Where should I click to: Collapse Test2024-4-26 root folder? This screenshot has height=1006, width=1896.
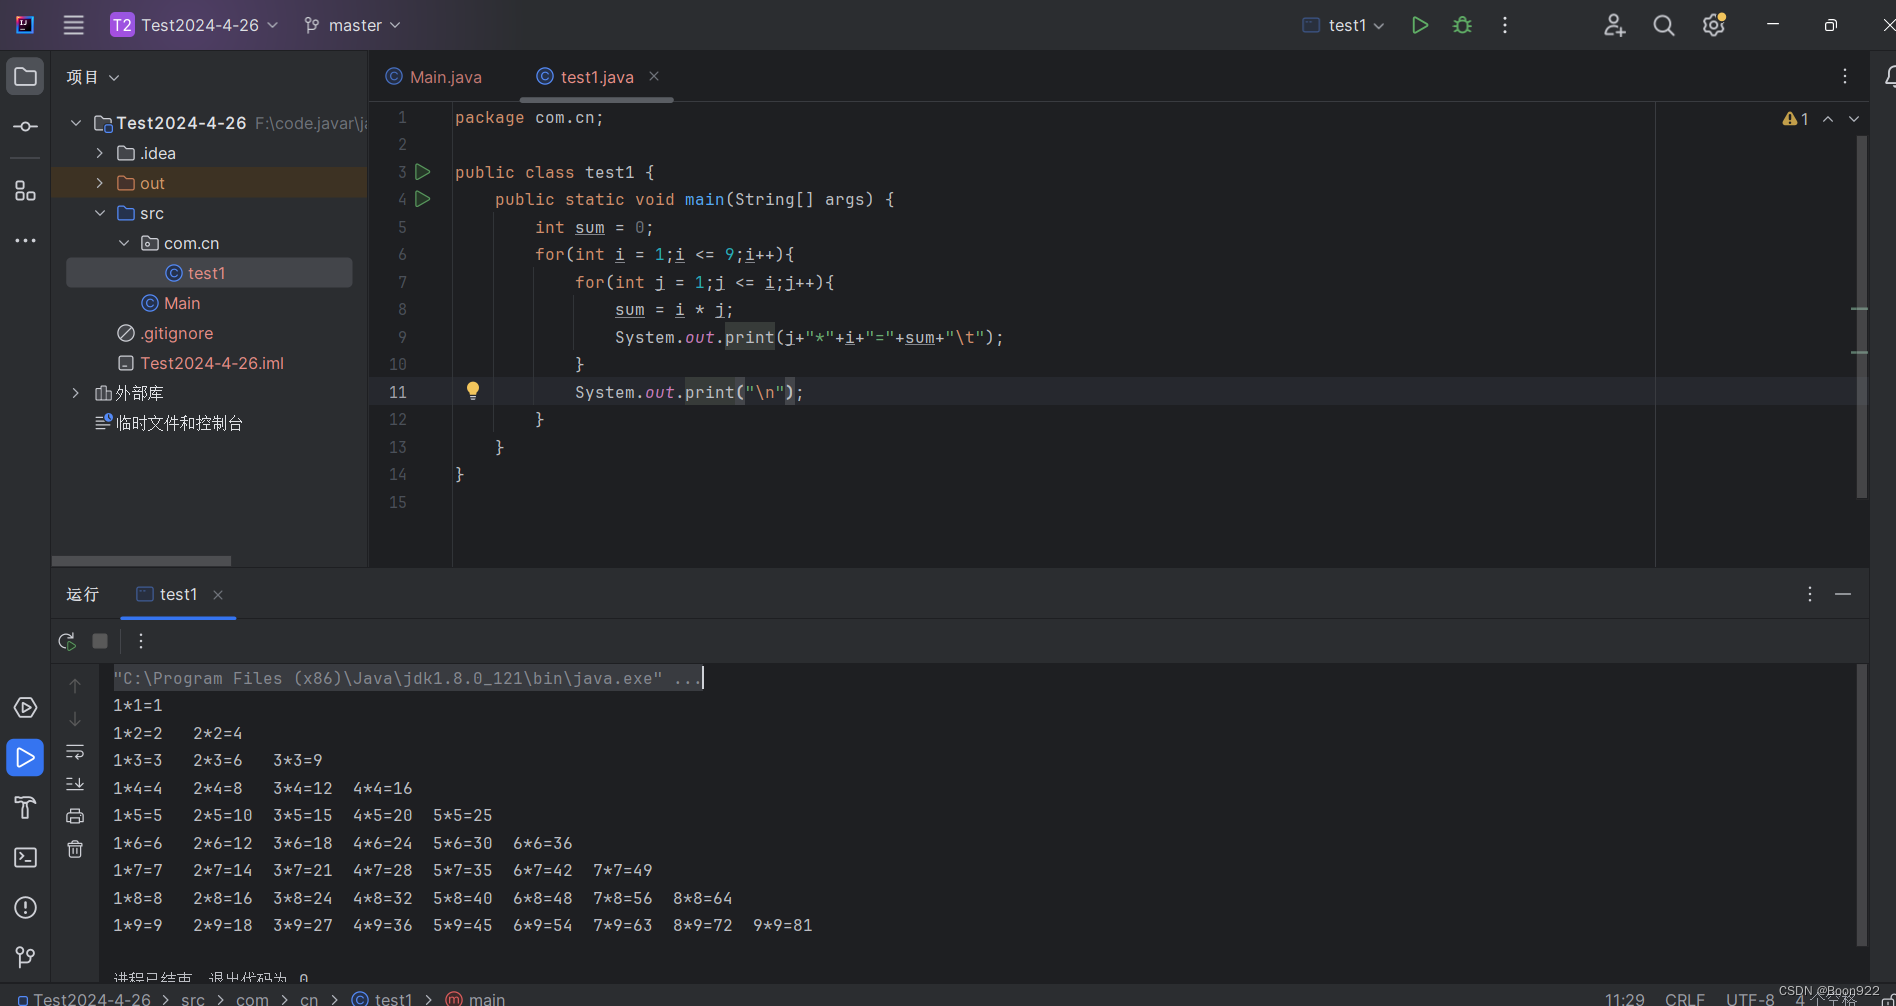[x=76, y=123]
